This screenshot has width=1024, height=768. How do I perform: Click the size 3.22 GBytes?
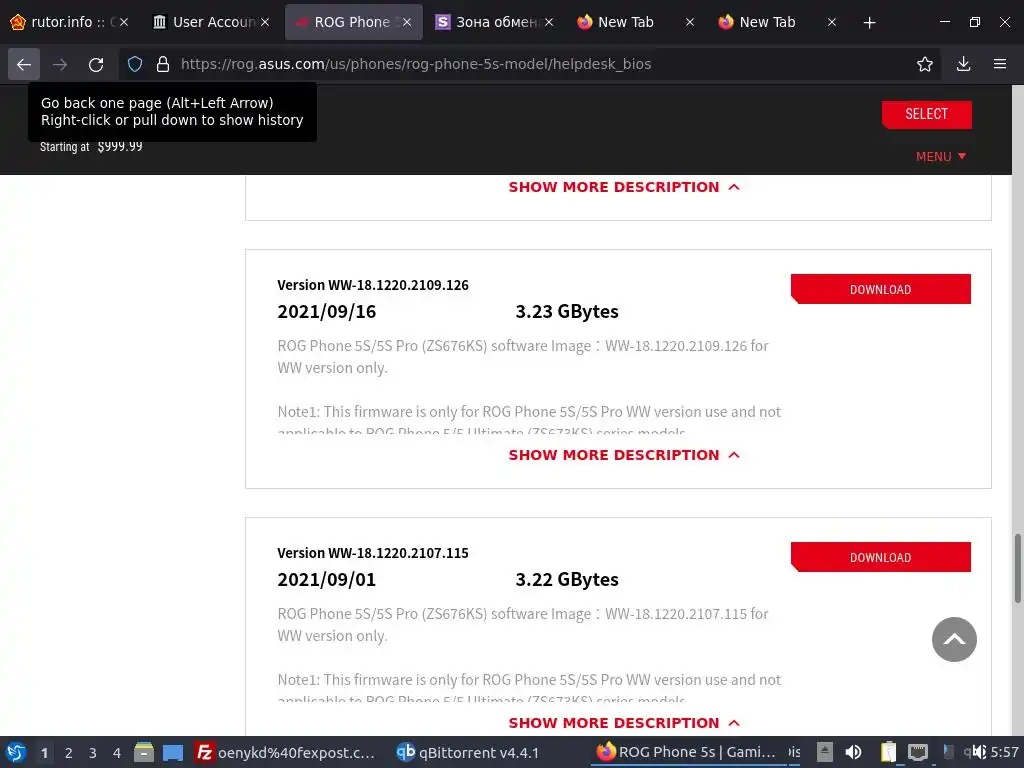pyautogui.click(x=567, y=579)
